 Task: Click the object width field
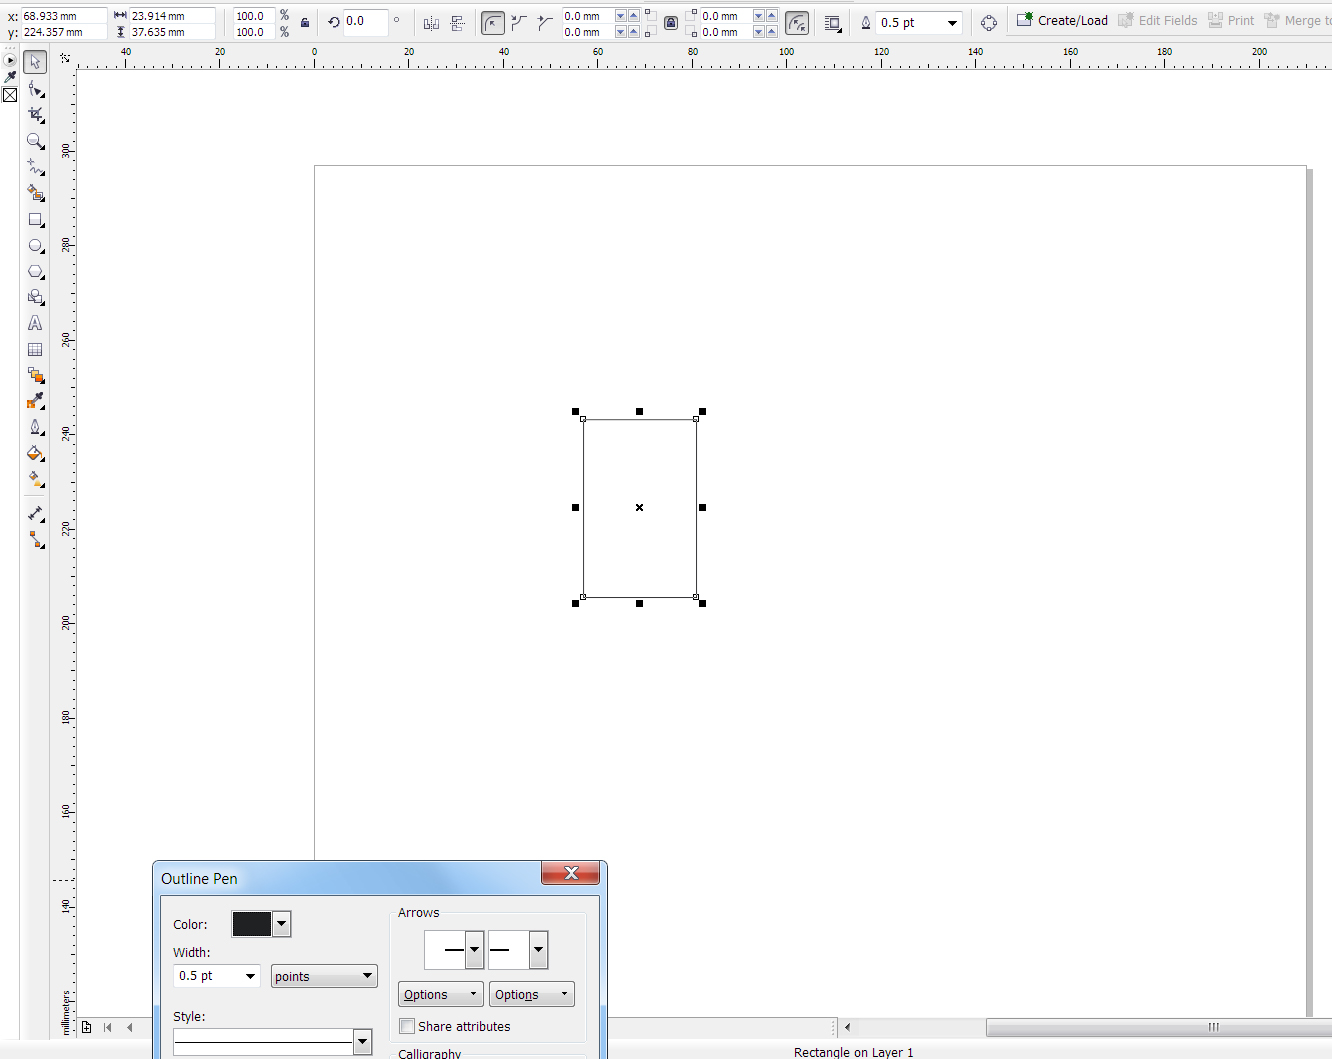(x=172, y=16)
